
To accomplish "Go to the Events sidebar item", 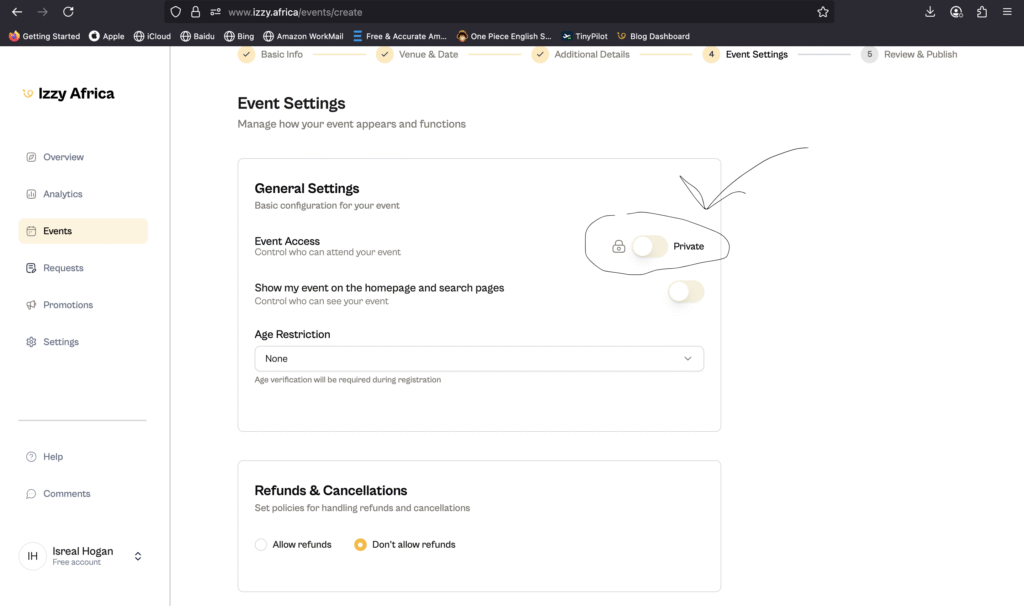I will click(57, 231).
